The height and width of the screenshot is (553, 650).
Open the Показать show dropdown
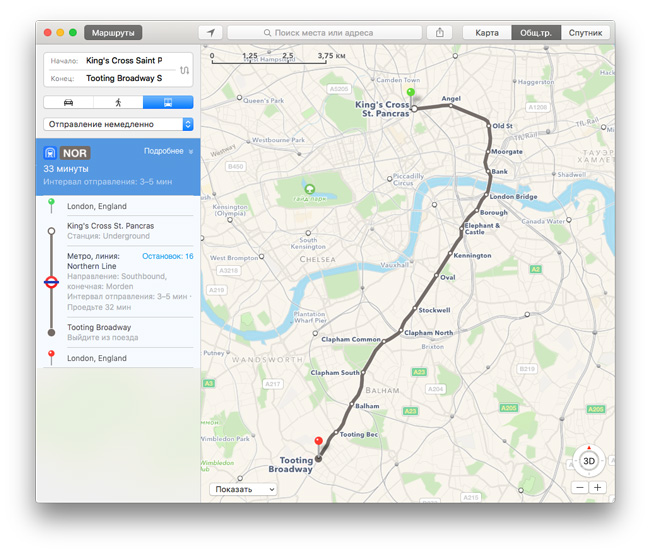[243, 489]
